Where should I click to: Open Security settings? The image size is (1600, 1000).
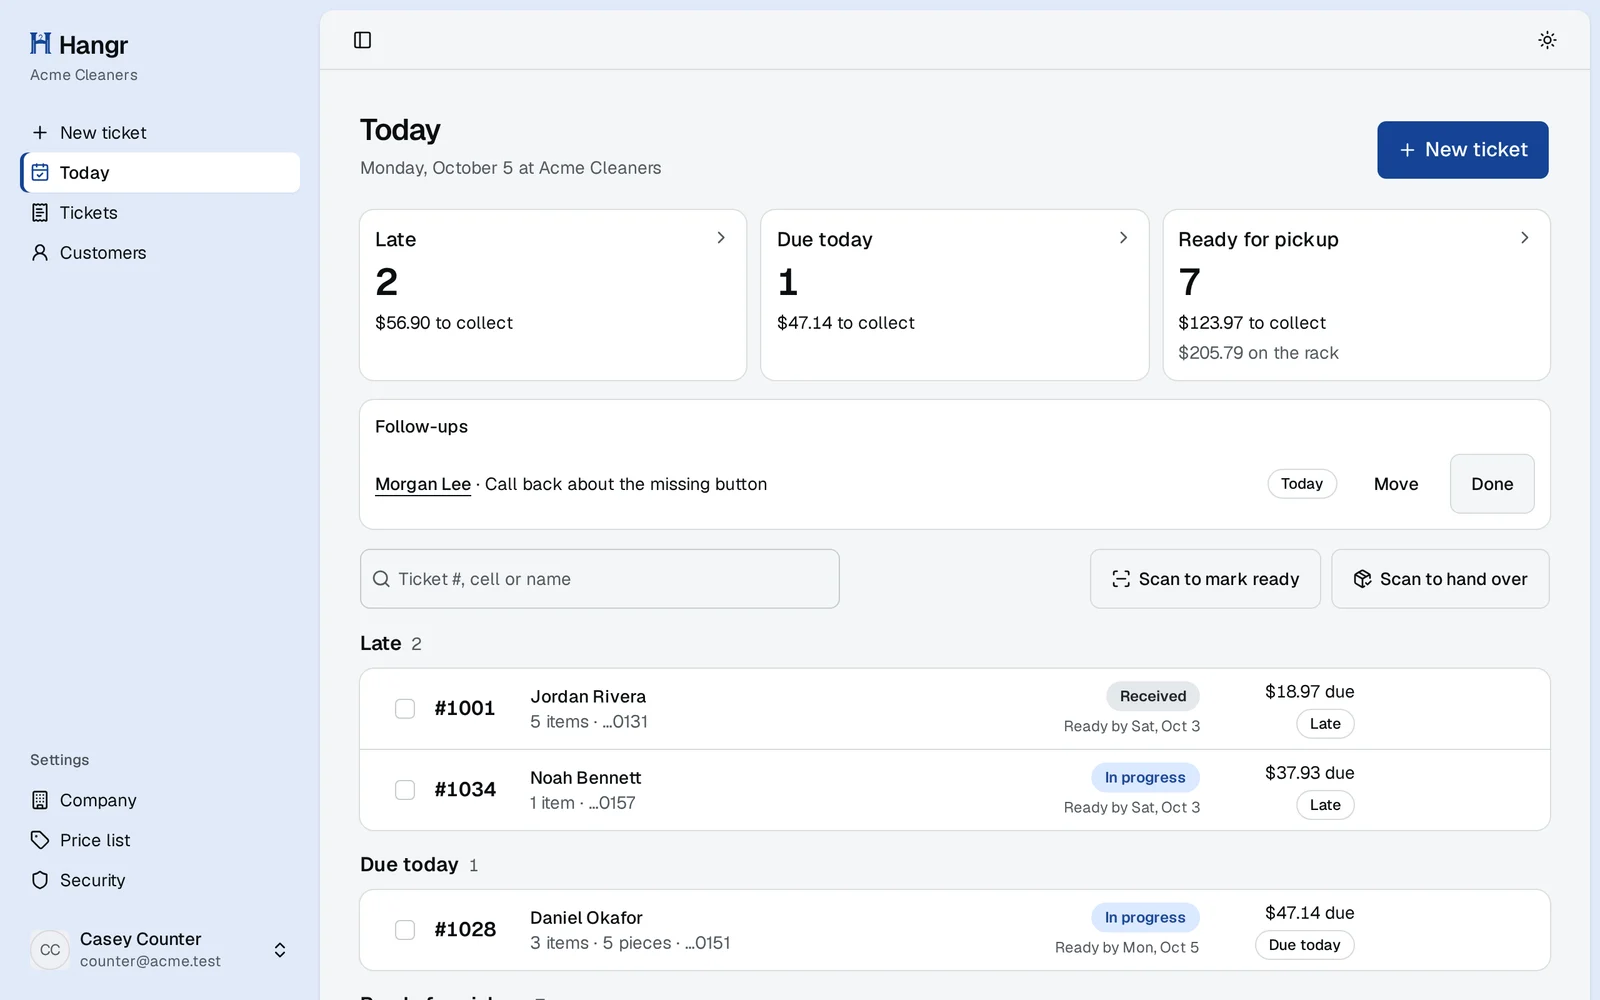pos(160,880)
